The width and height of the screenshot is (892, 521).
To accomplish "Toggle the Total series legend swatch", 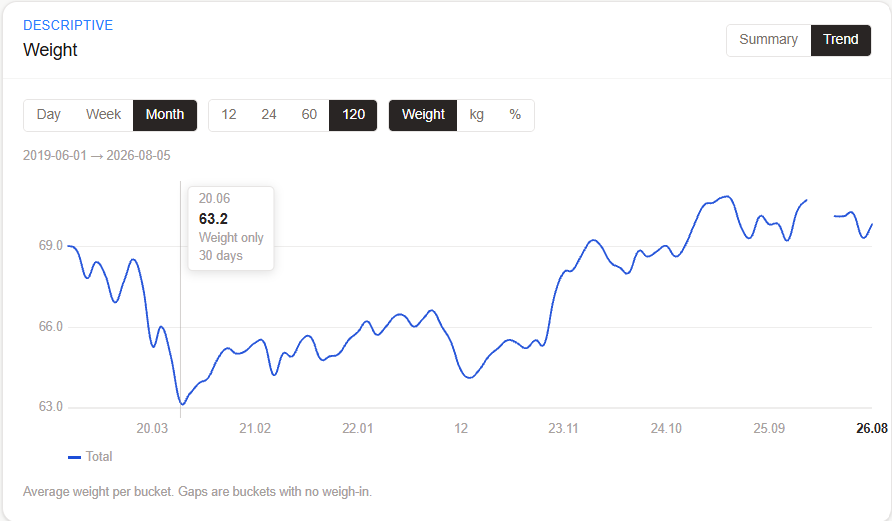I will [75, 457].
